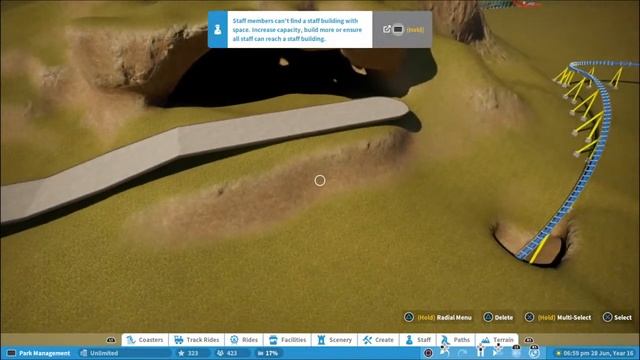Select the Terrain tab

tap(497, 340)
